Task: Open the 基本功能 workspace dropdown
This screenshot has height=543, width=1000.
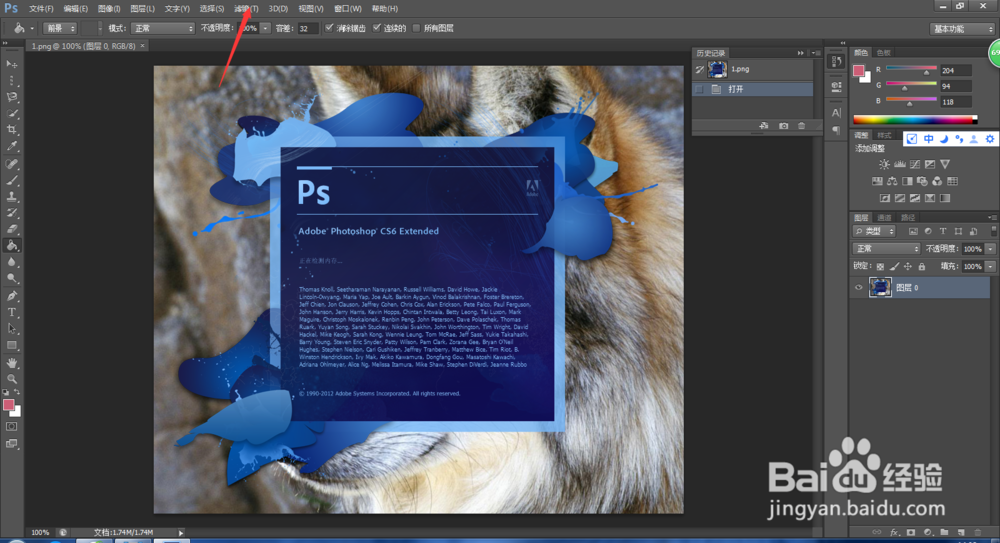Action: coord(962,29)
